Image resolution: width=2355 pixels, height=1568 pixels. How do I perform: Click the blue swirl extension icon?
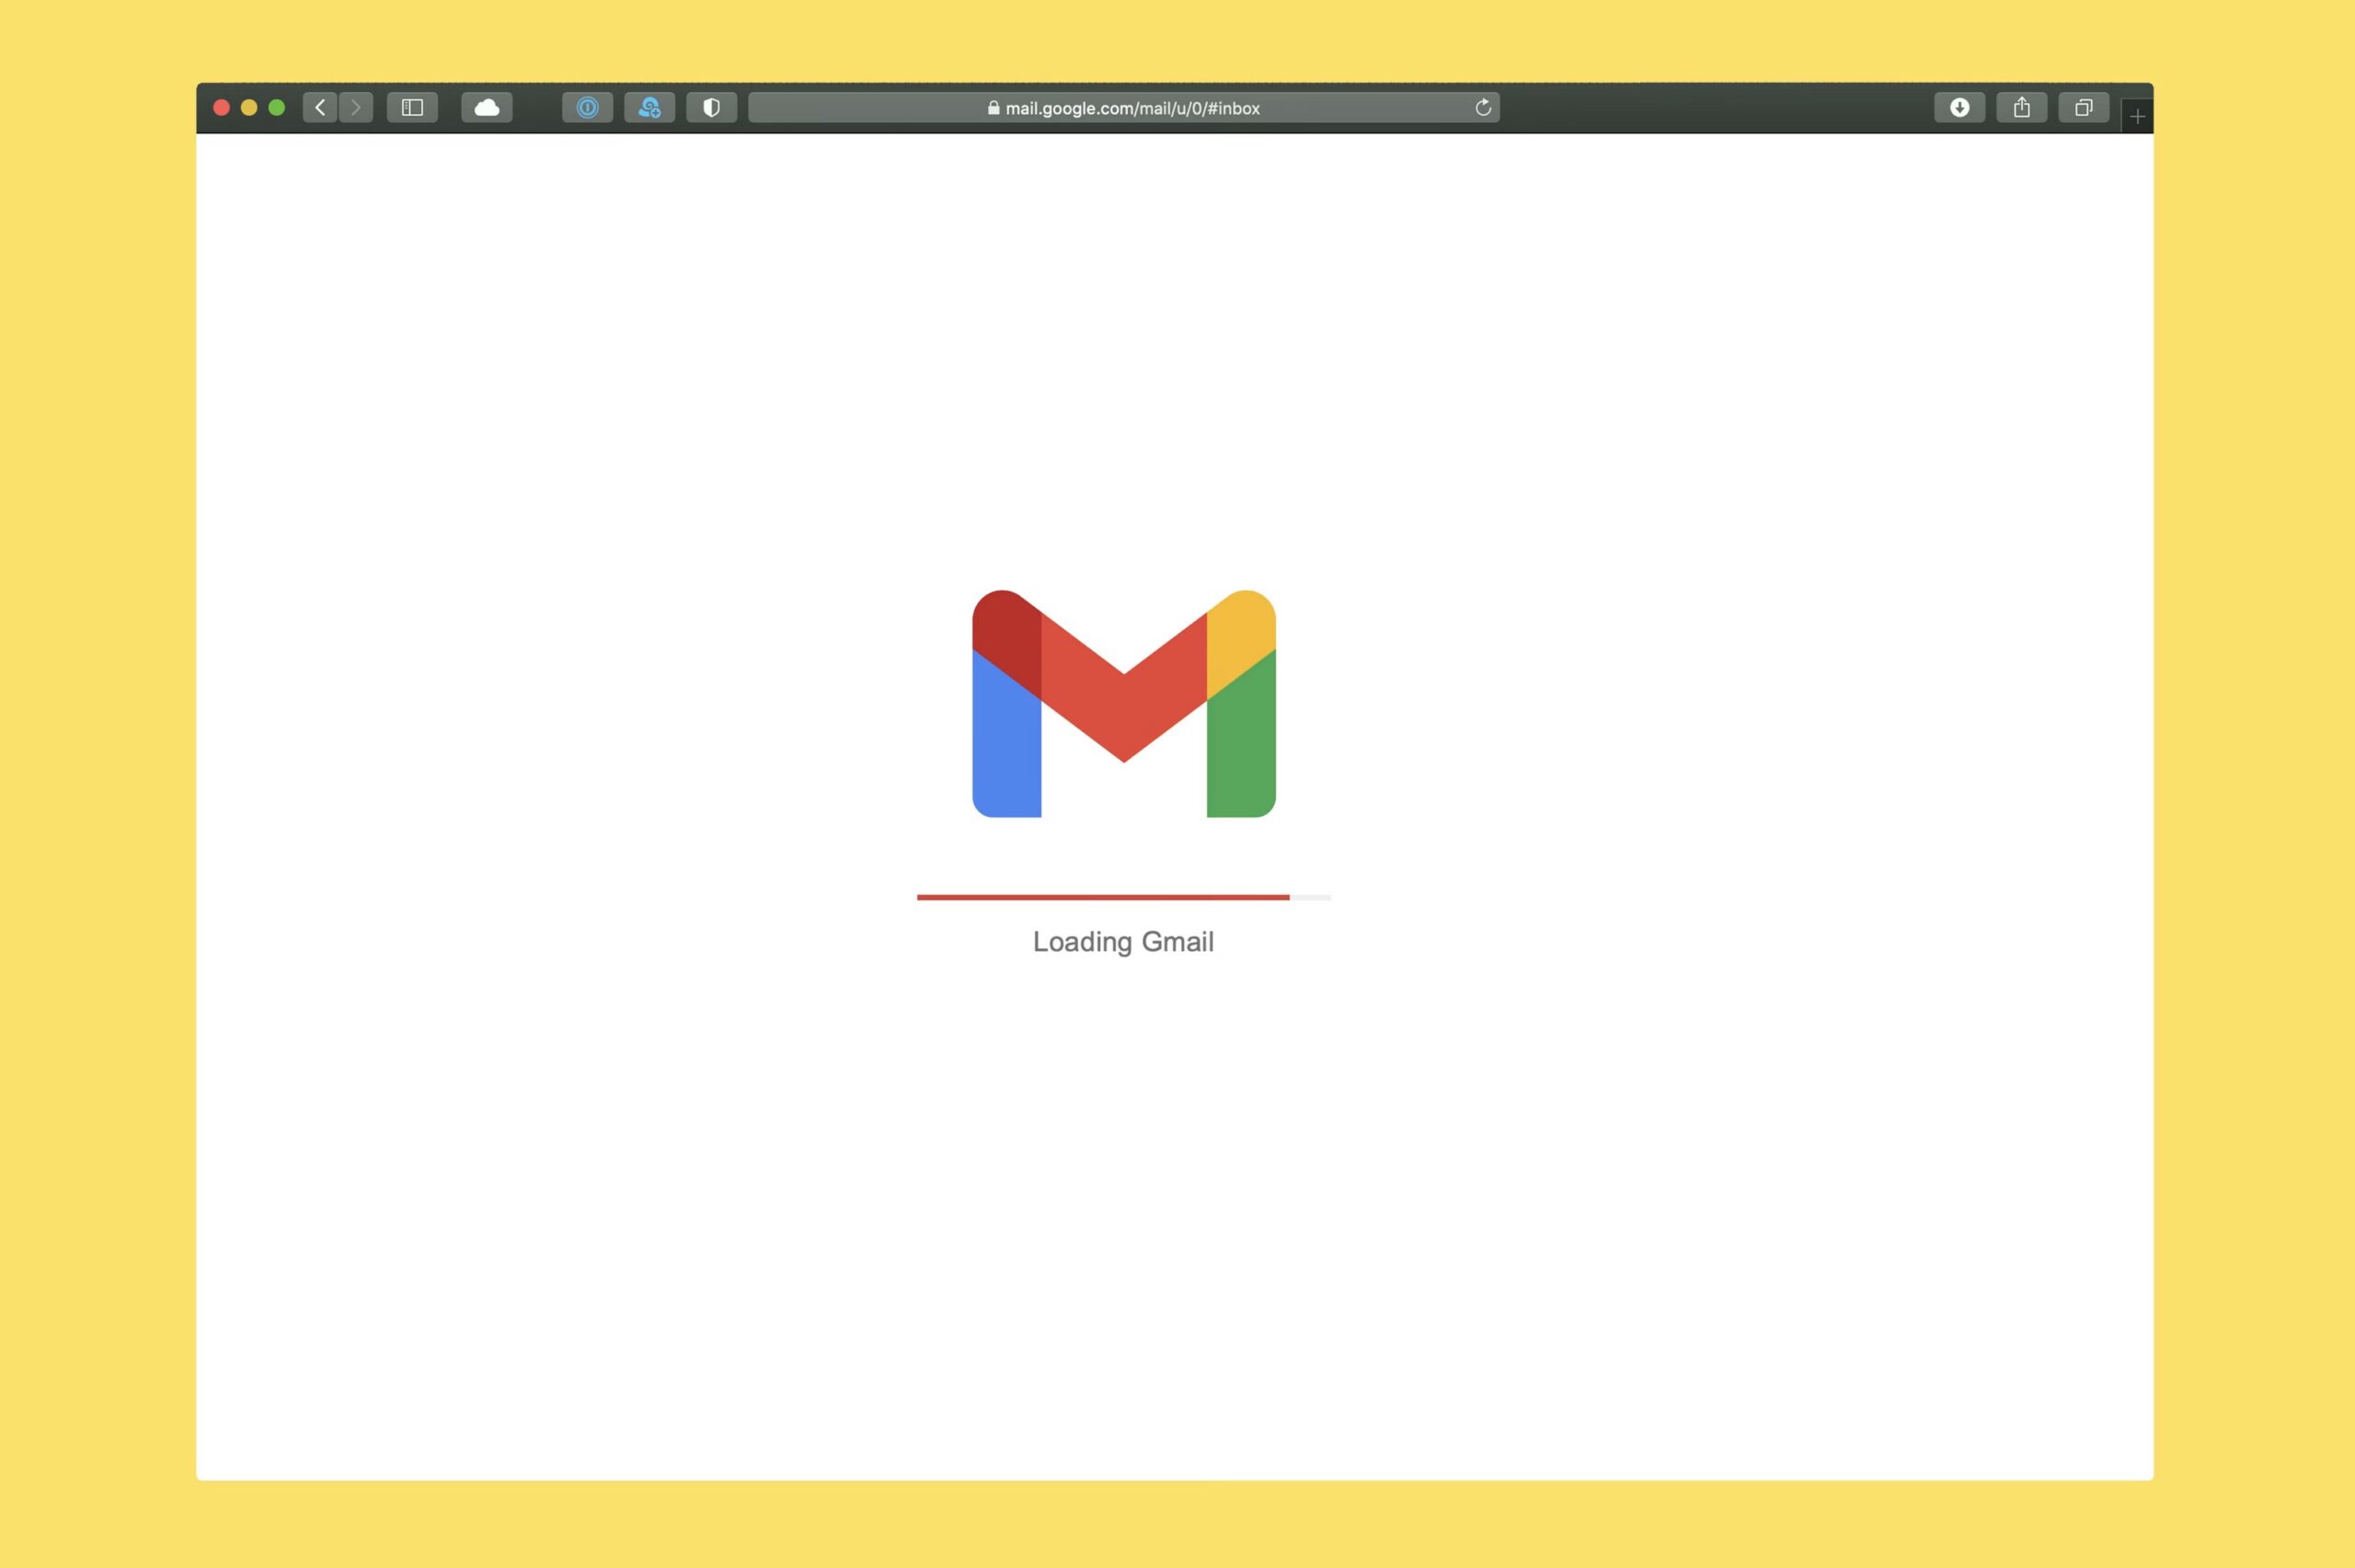[649, 107]
